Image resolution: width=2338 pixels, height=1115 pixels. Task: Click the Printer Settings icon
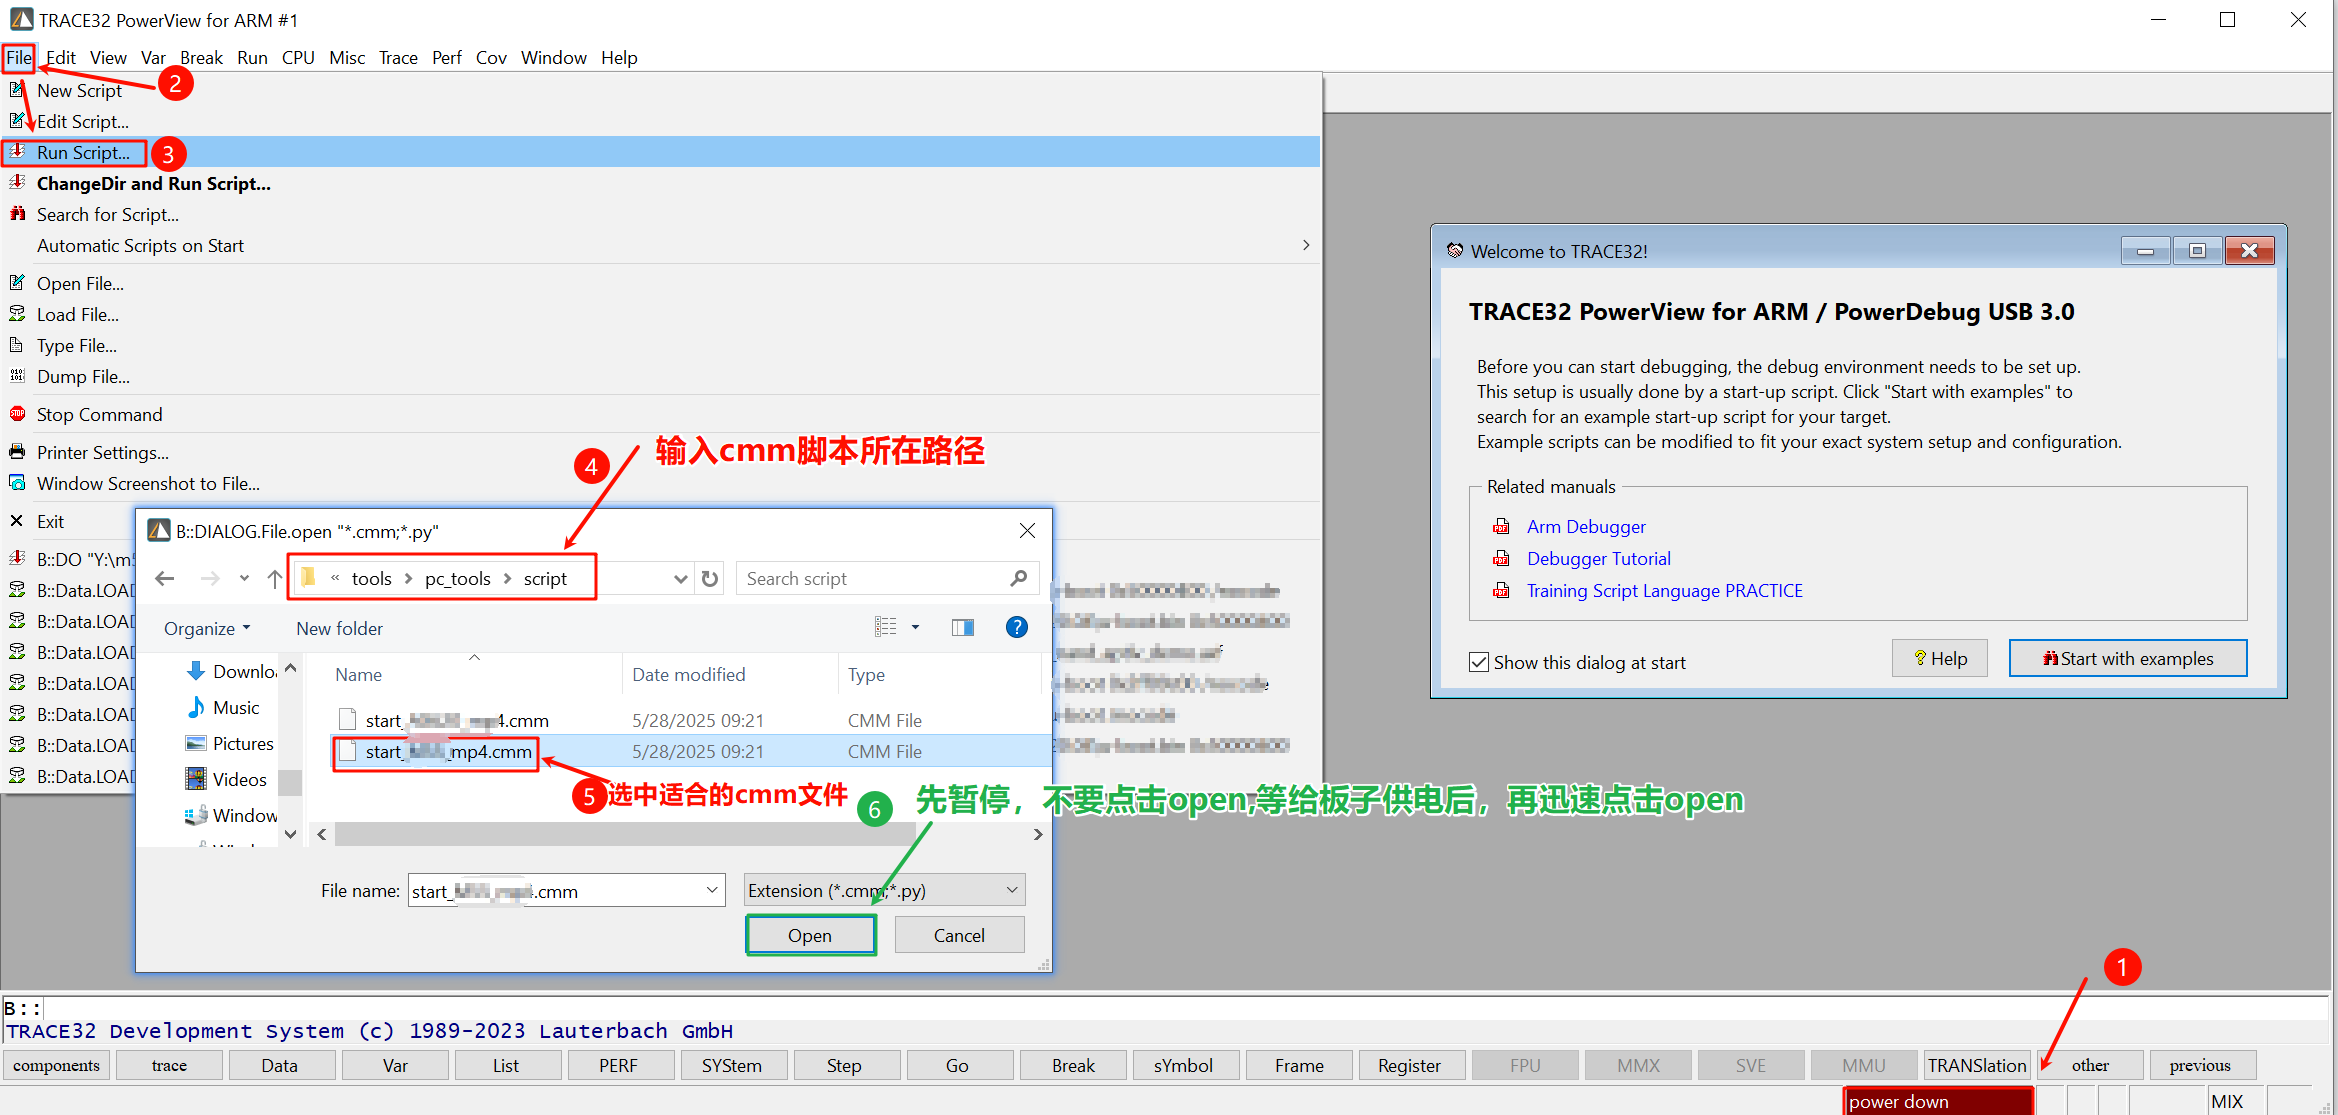click(17, 452)
